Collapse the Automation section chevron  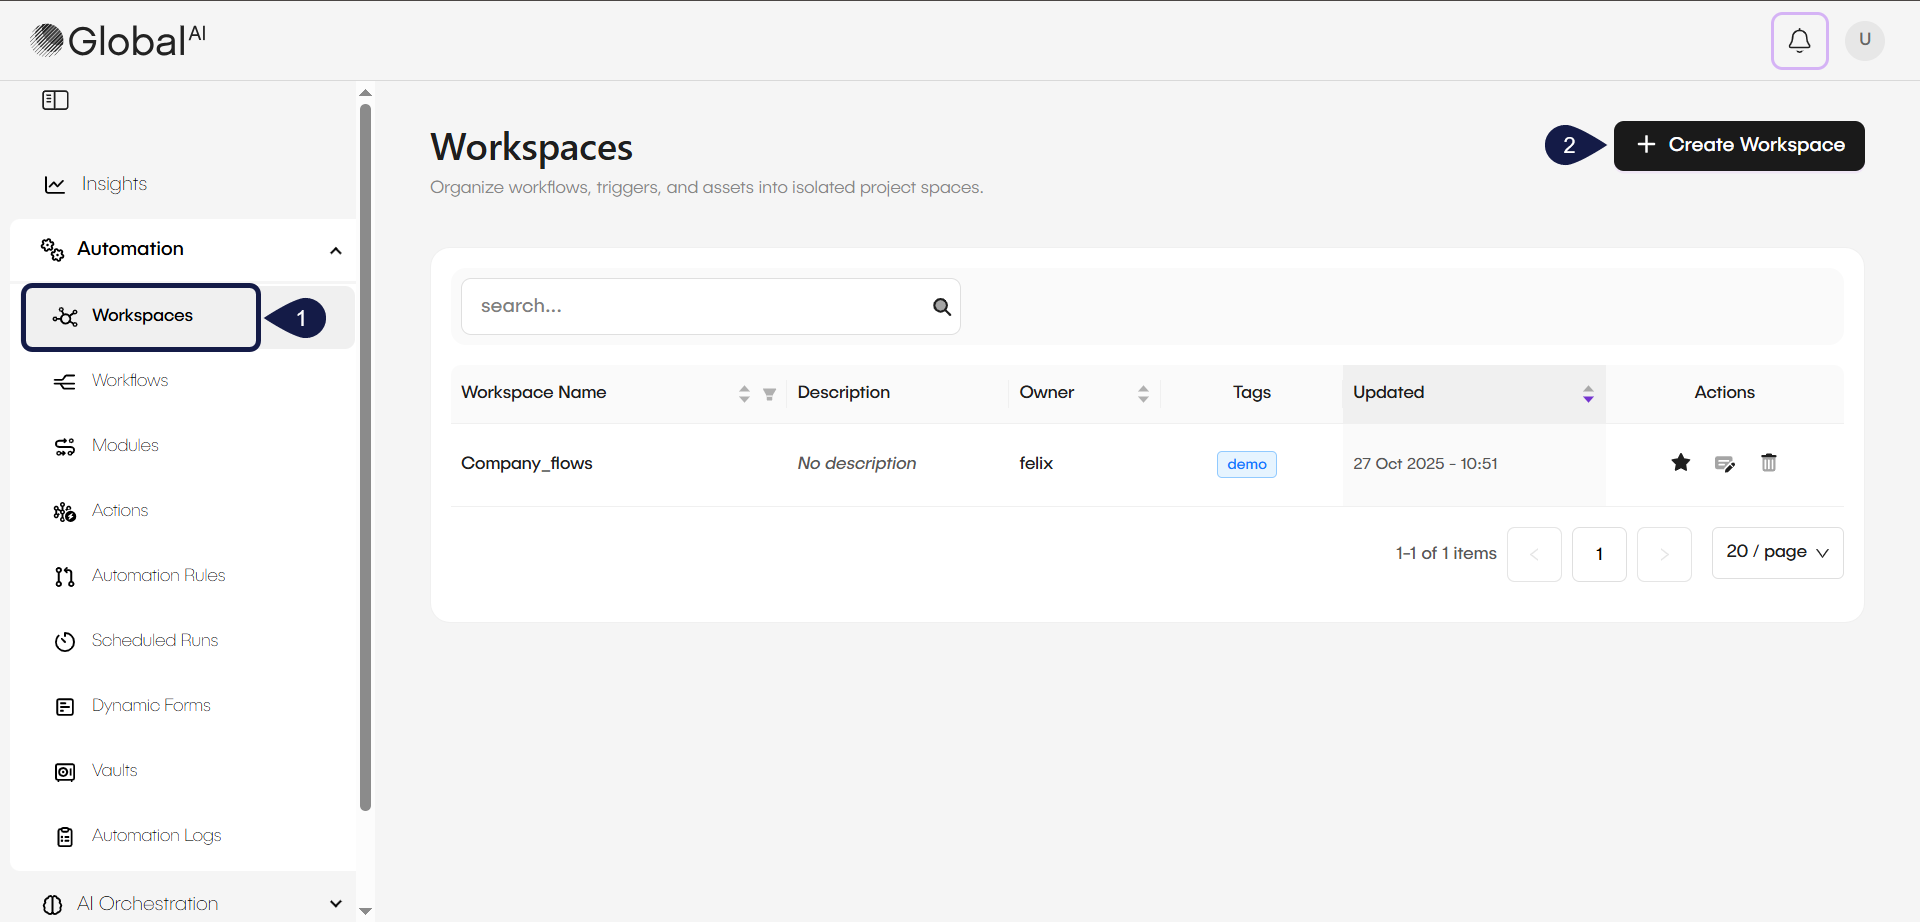335,250
